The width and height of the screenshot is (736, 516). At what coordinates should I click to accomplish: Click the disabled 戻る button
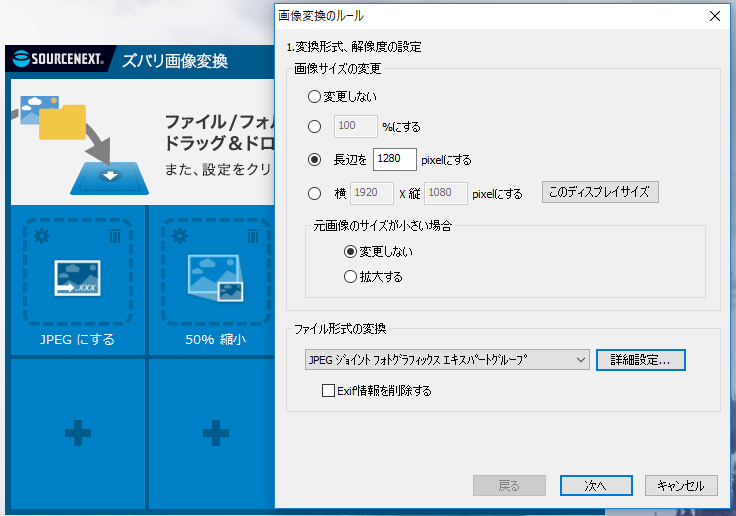(x=509, y=485)
